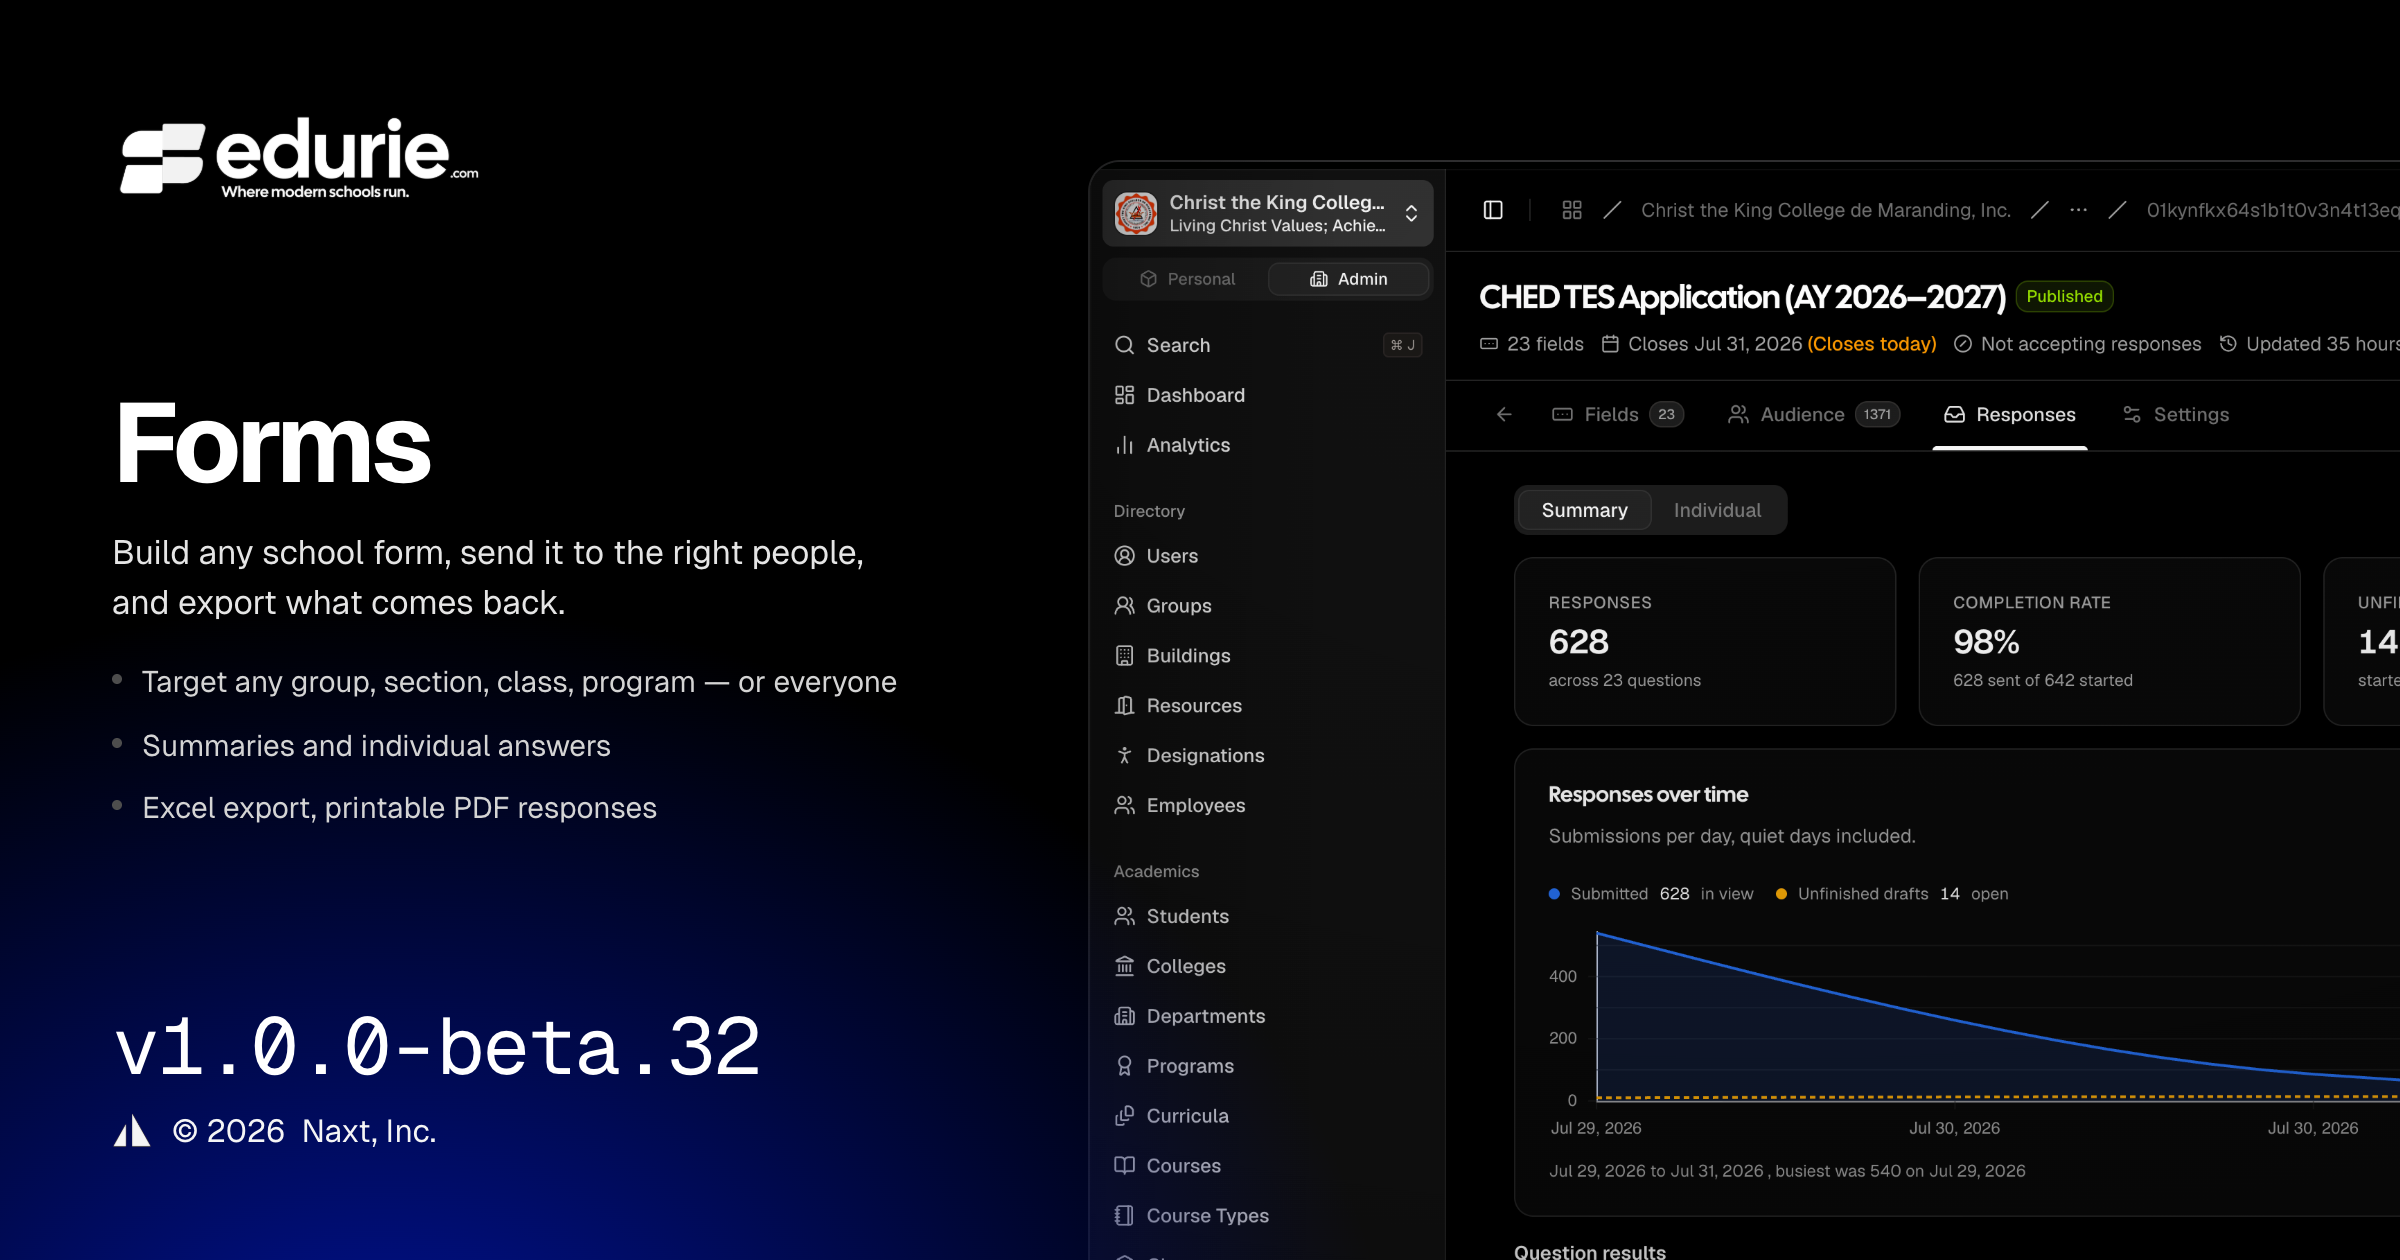The image size is (2400, 1260).
Task: Click the Employees icon
Action: point(1125,806)
